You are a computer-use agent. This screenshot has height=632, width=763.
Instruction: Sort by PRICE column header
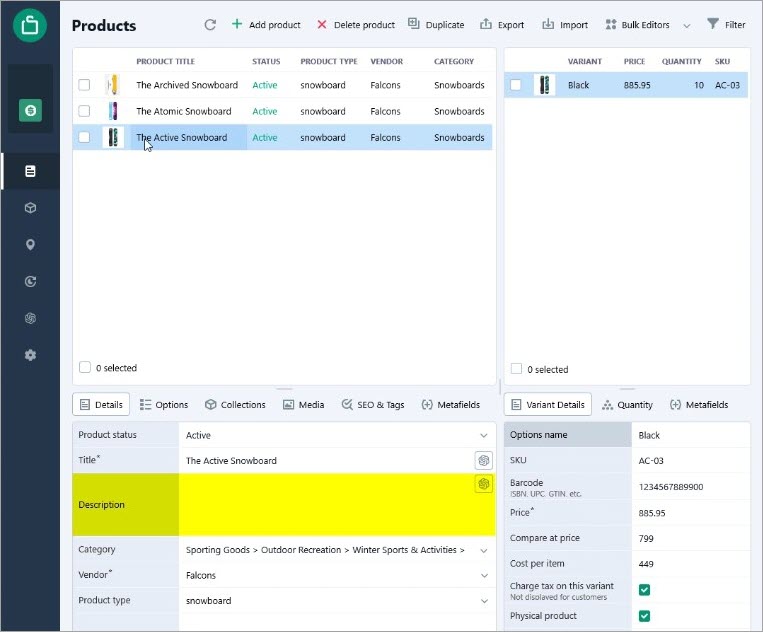tap(634, 61)
